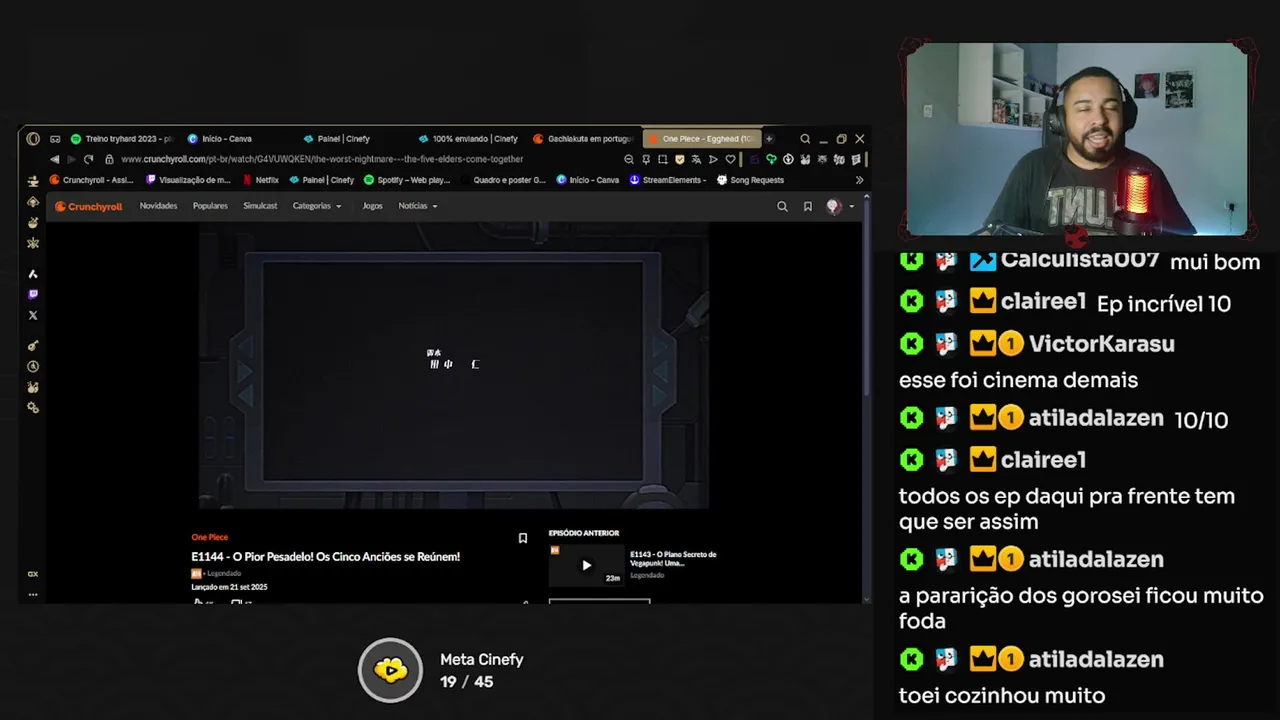Show hidden bookmarks with double chevron
Screen dimensions: 1280x720
point(859,180)
